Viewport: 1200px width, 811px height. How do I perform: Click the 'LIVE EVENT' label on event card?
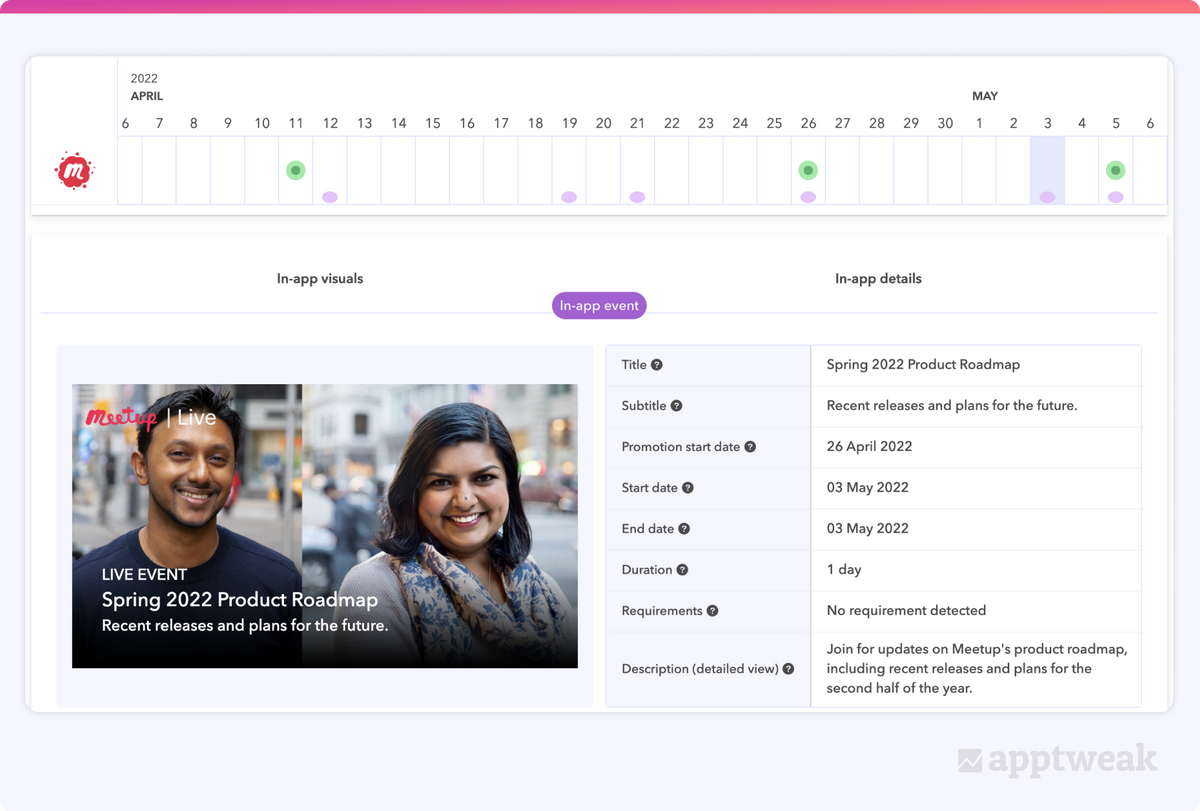pos(144,575)
